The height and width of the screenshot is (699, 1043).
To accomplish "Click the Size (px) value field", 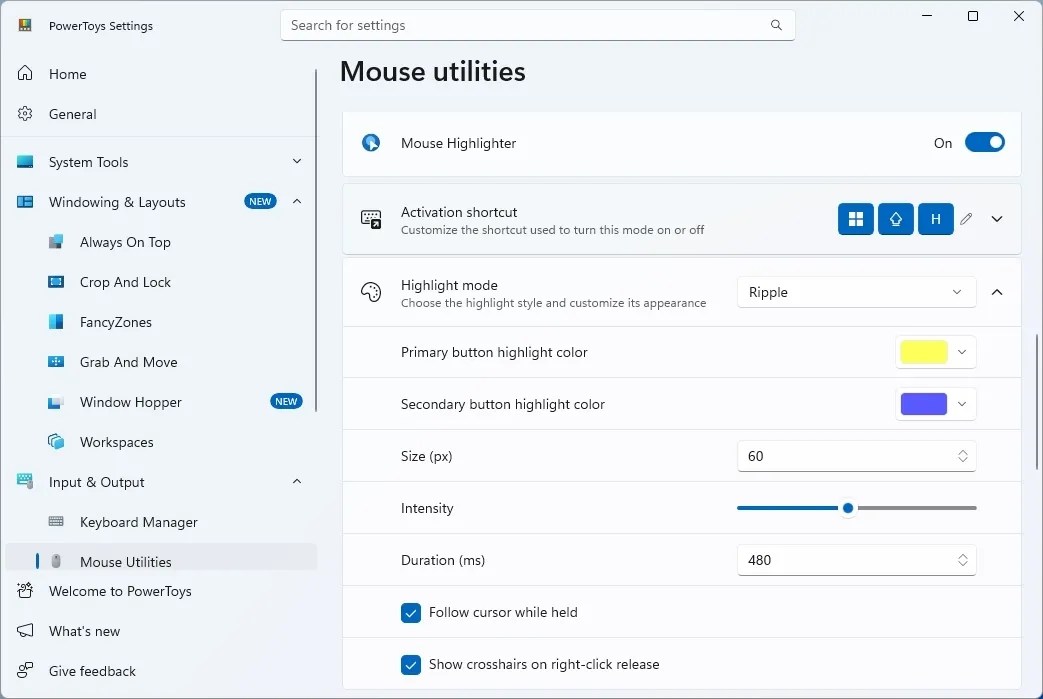I will tap(856, 456).
